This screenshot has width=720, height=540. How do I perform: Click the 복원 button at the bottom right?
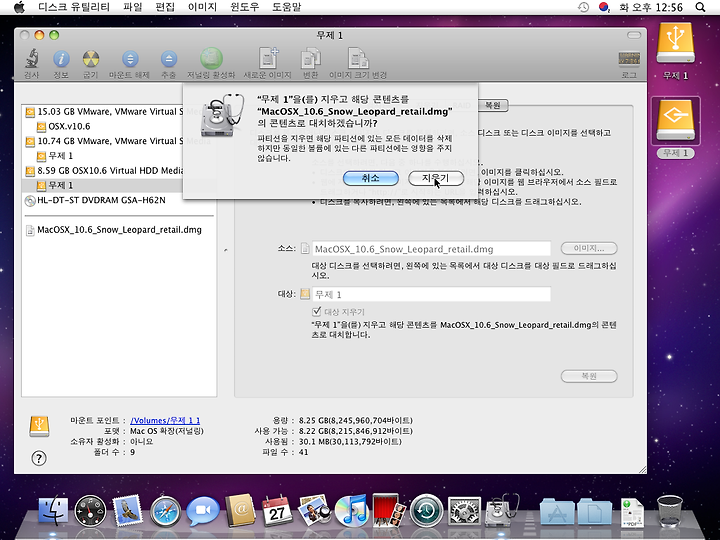tap(589, 376)
